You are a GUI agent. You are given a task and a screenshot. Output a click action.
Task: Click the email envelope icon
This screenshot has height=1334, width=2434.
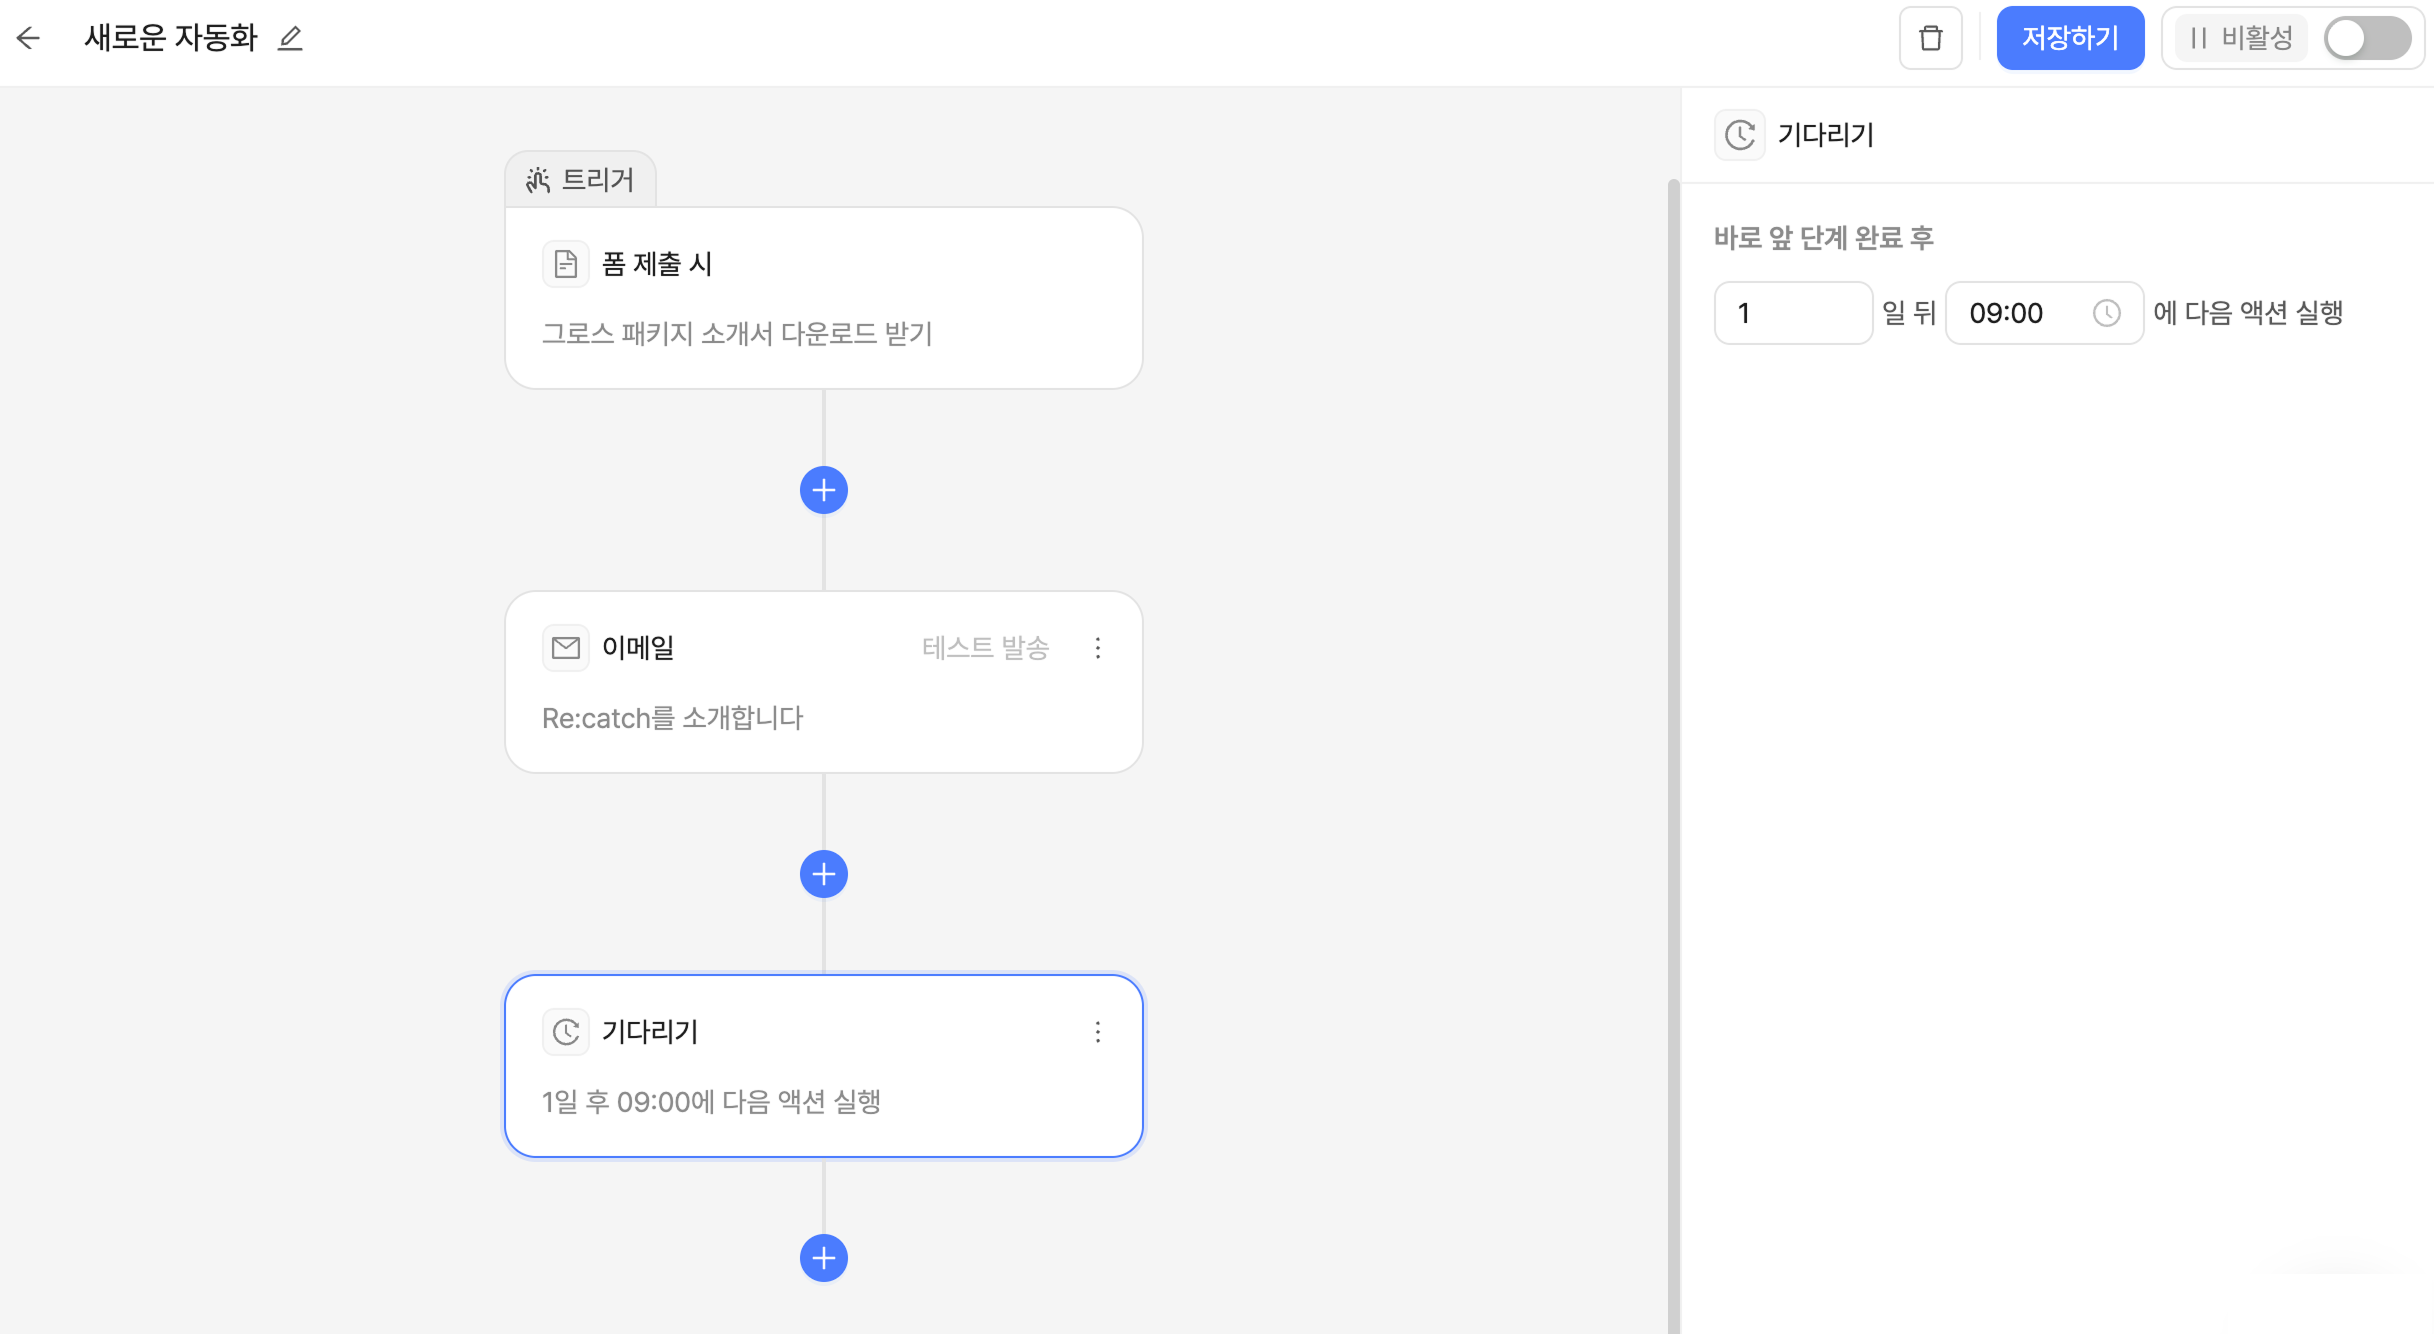click(x=566, y=648)
